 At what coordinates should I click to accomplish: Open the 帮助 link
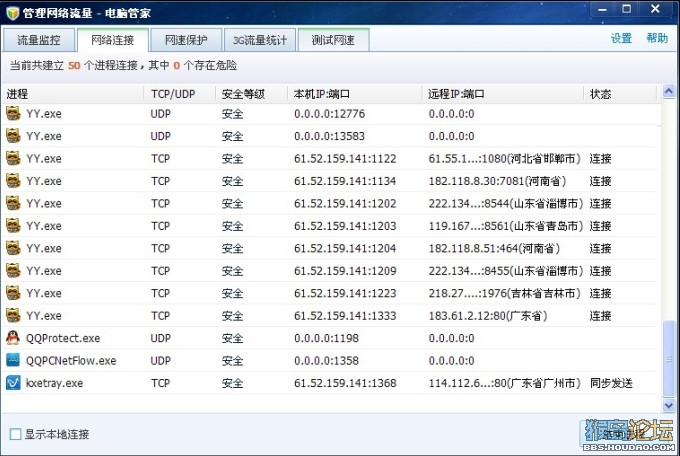(657, 38)
